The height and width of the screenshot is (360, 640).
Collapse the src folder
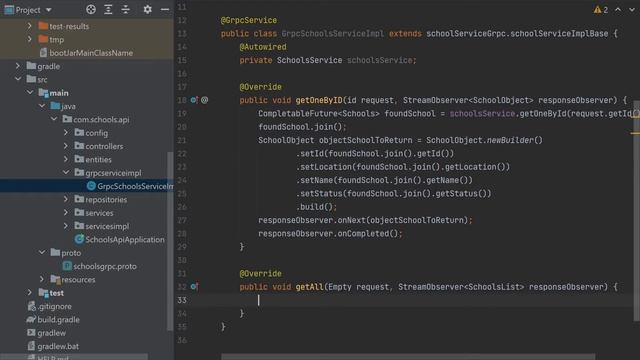18,79
